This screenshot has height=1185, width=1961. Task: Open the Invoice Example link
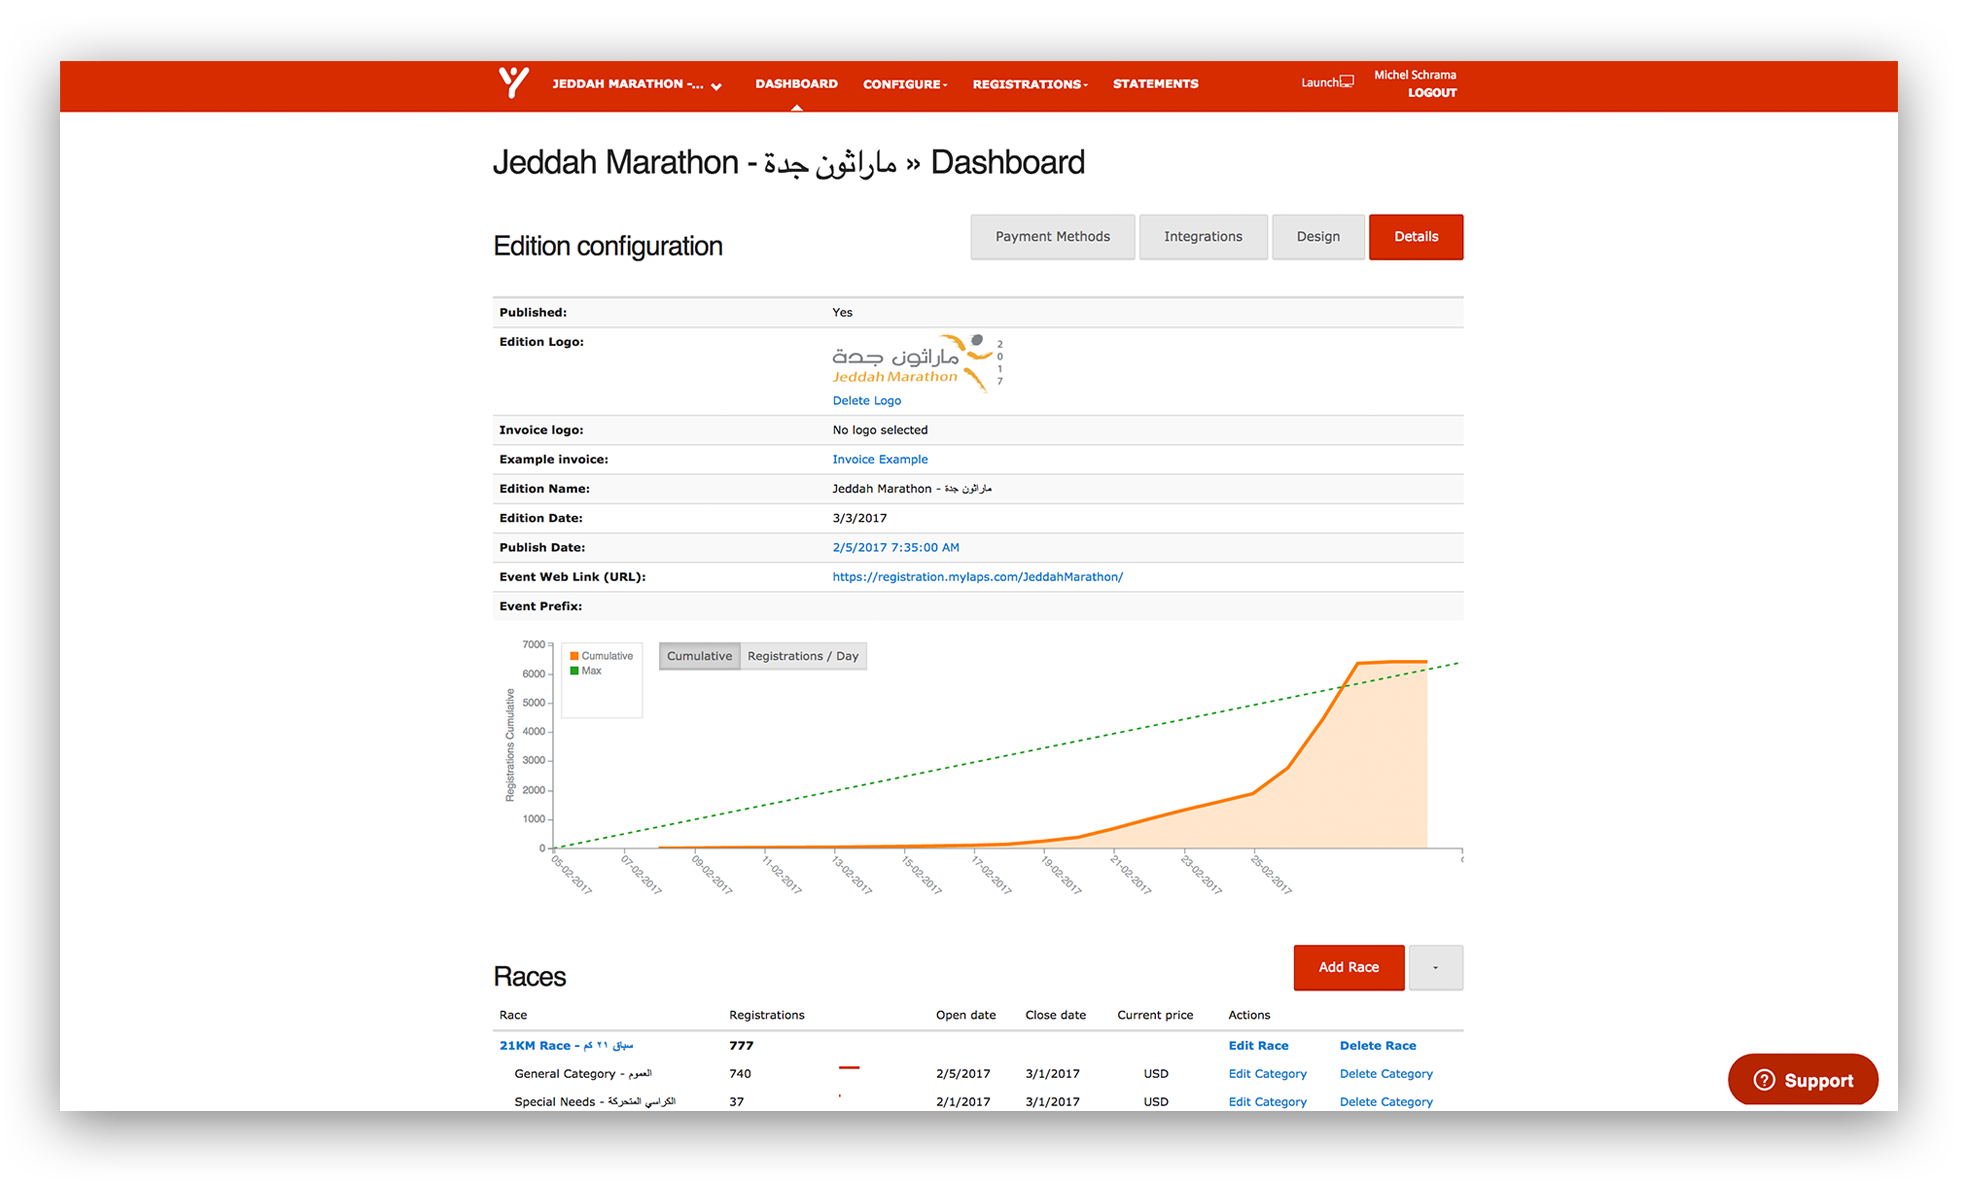click(880, 459)
